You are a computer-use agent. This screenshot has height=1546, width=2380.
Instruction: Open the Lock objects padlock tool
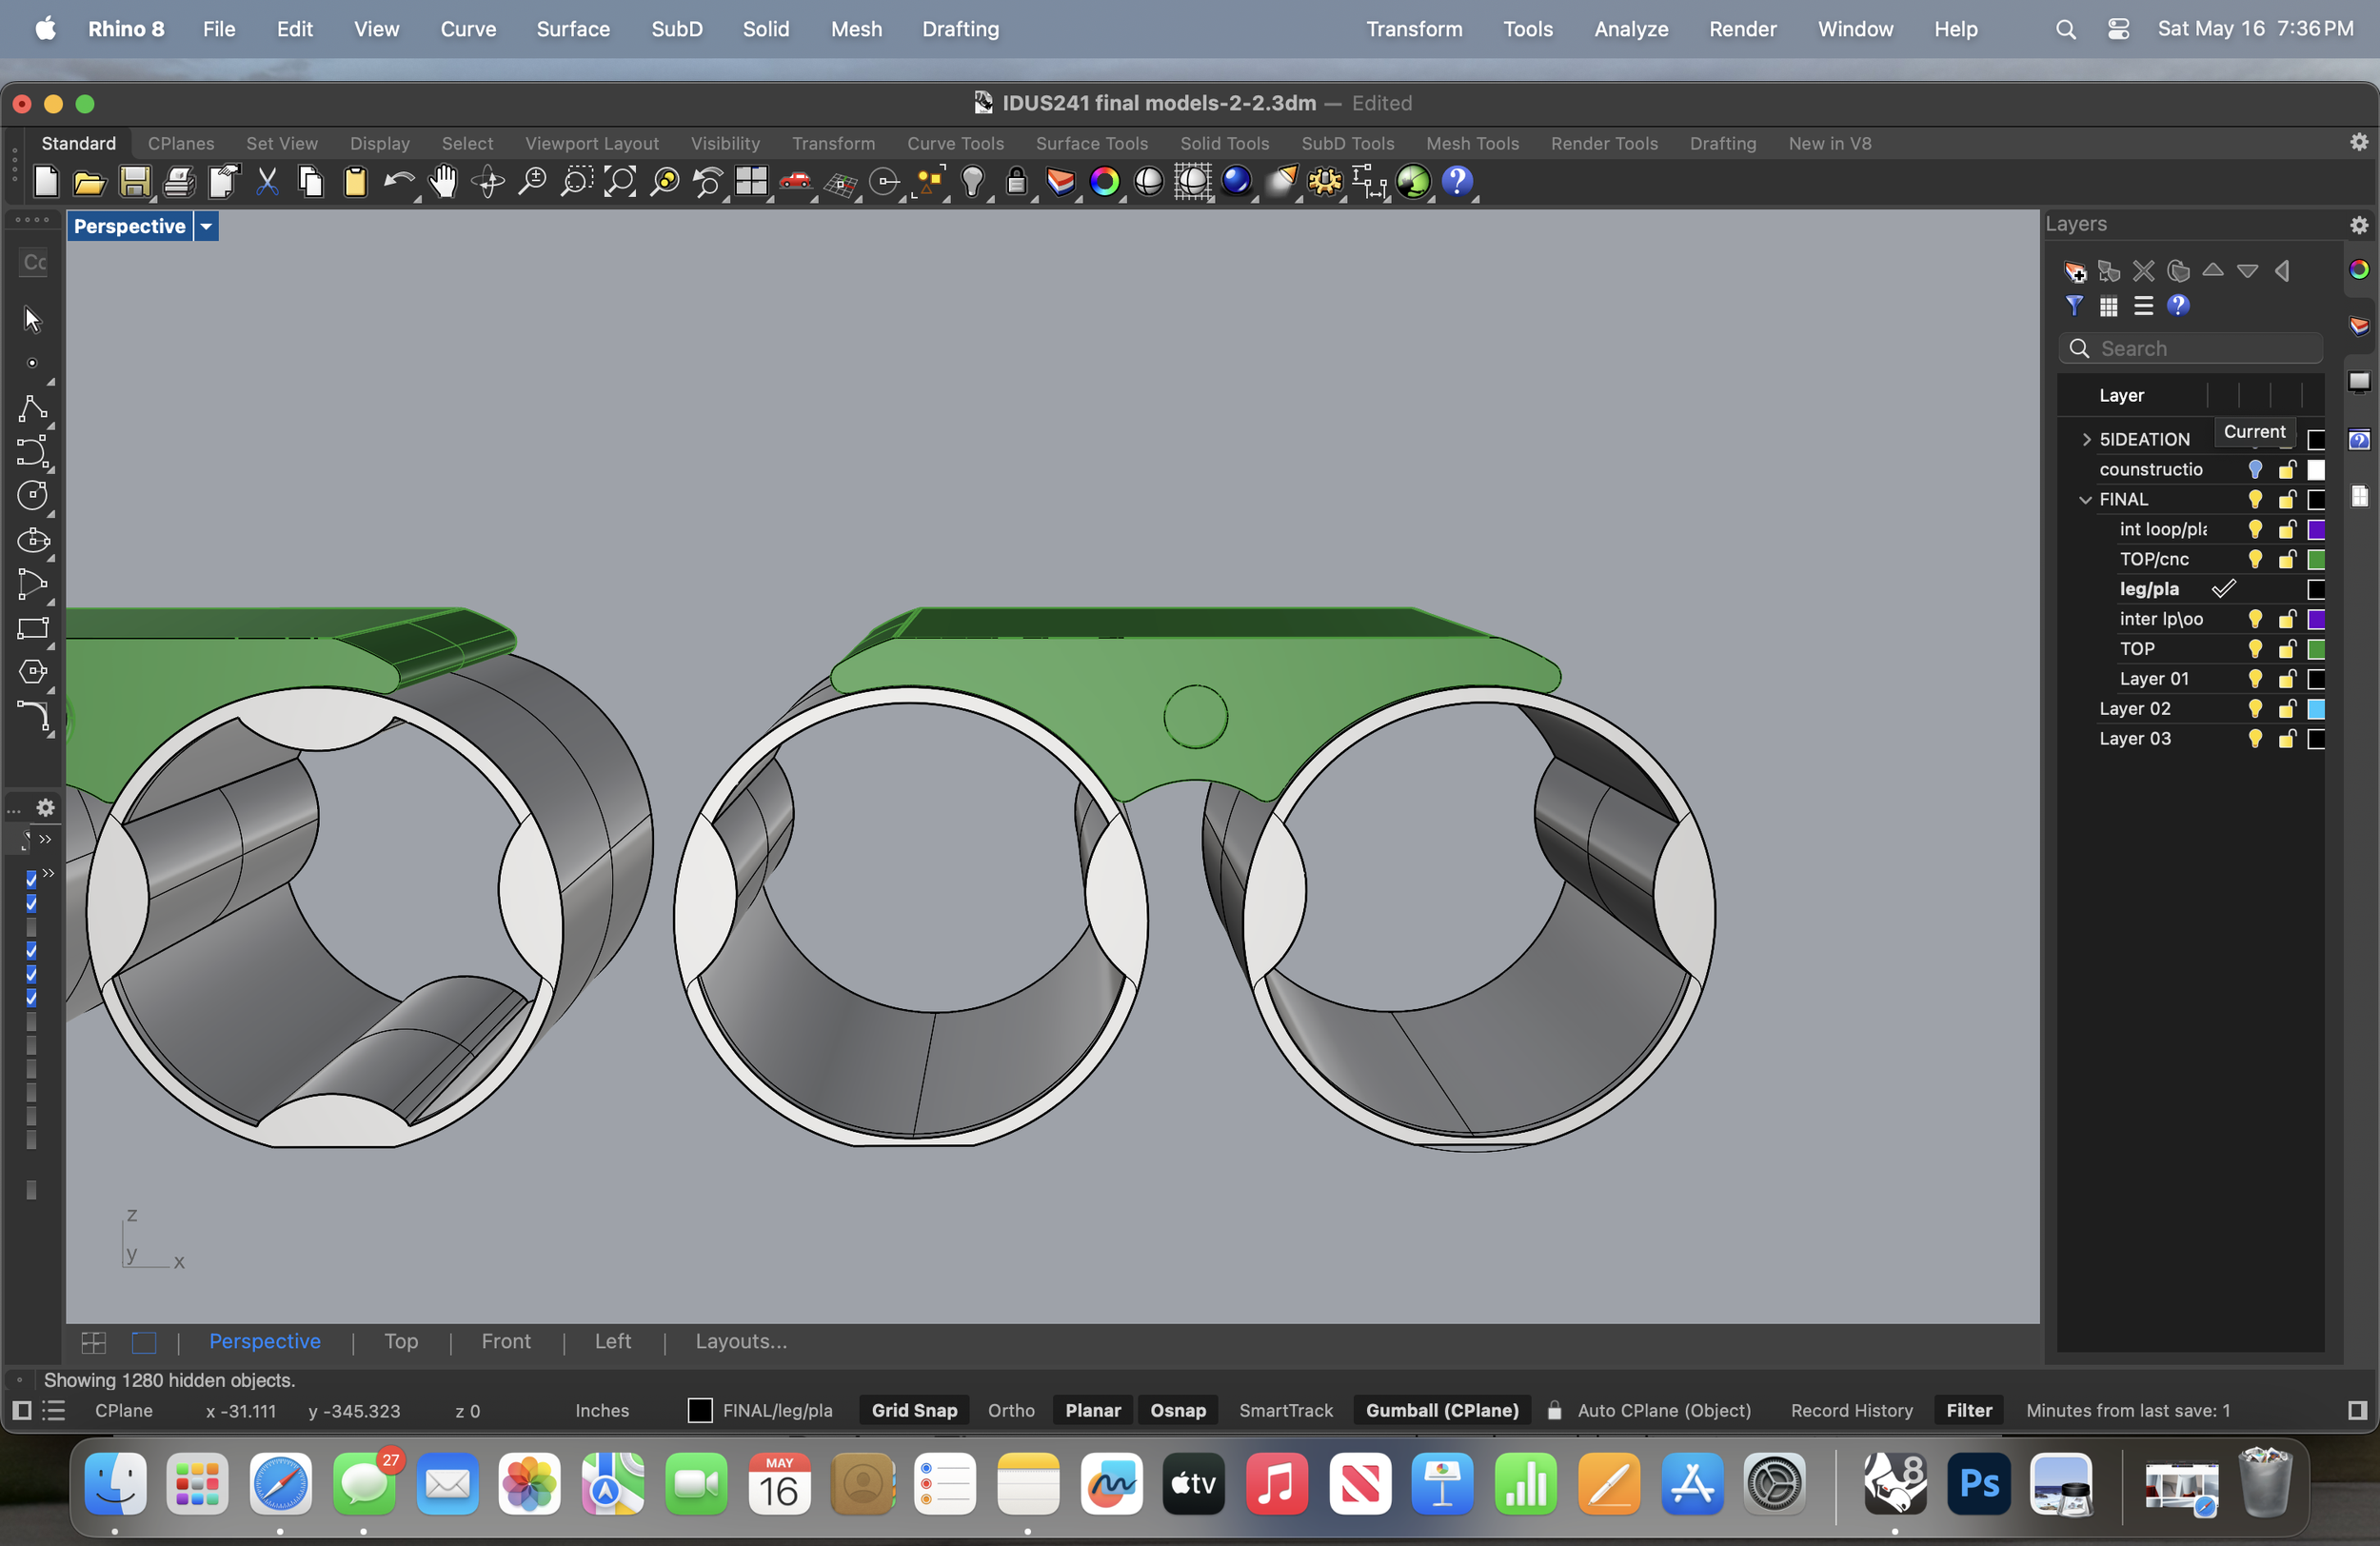click(1016, 182)
